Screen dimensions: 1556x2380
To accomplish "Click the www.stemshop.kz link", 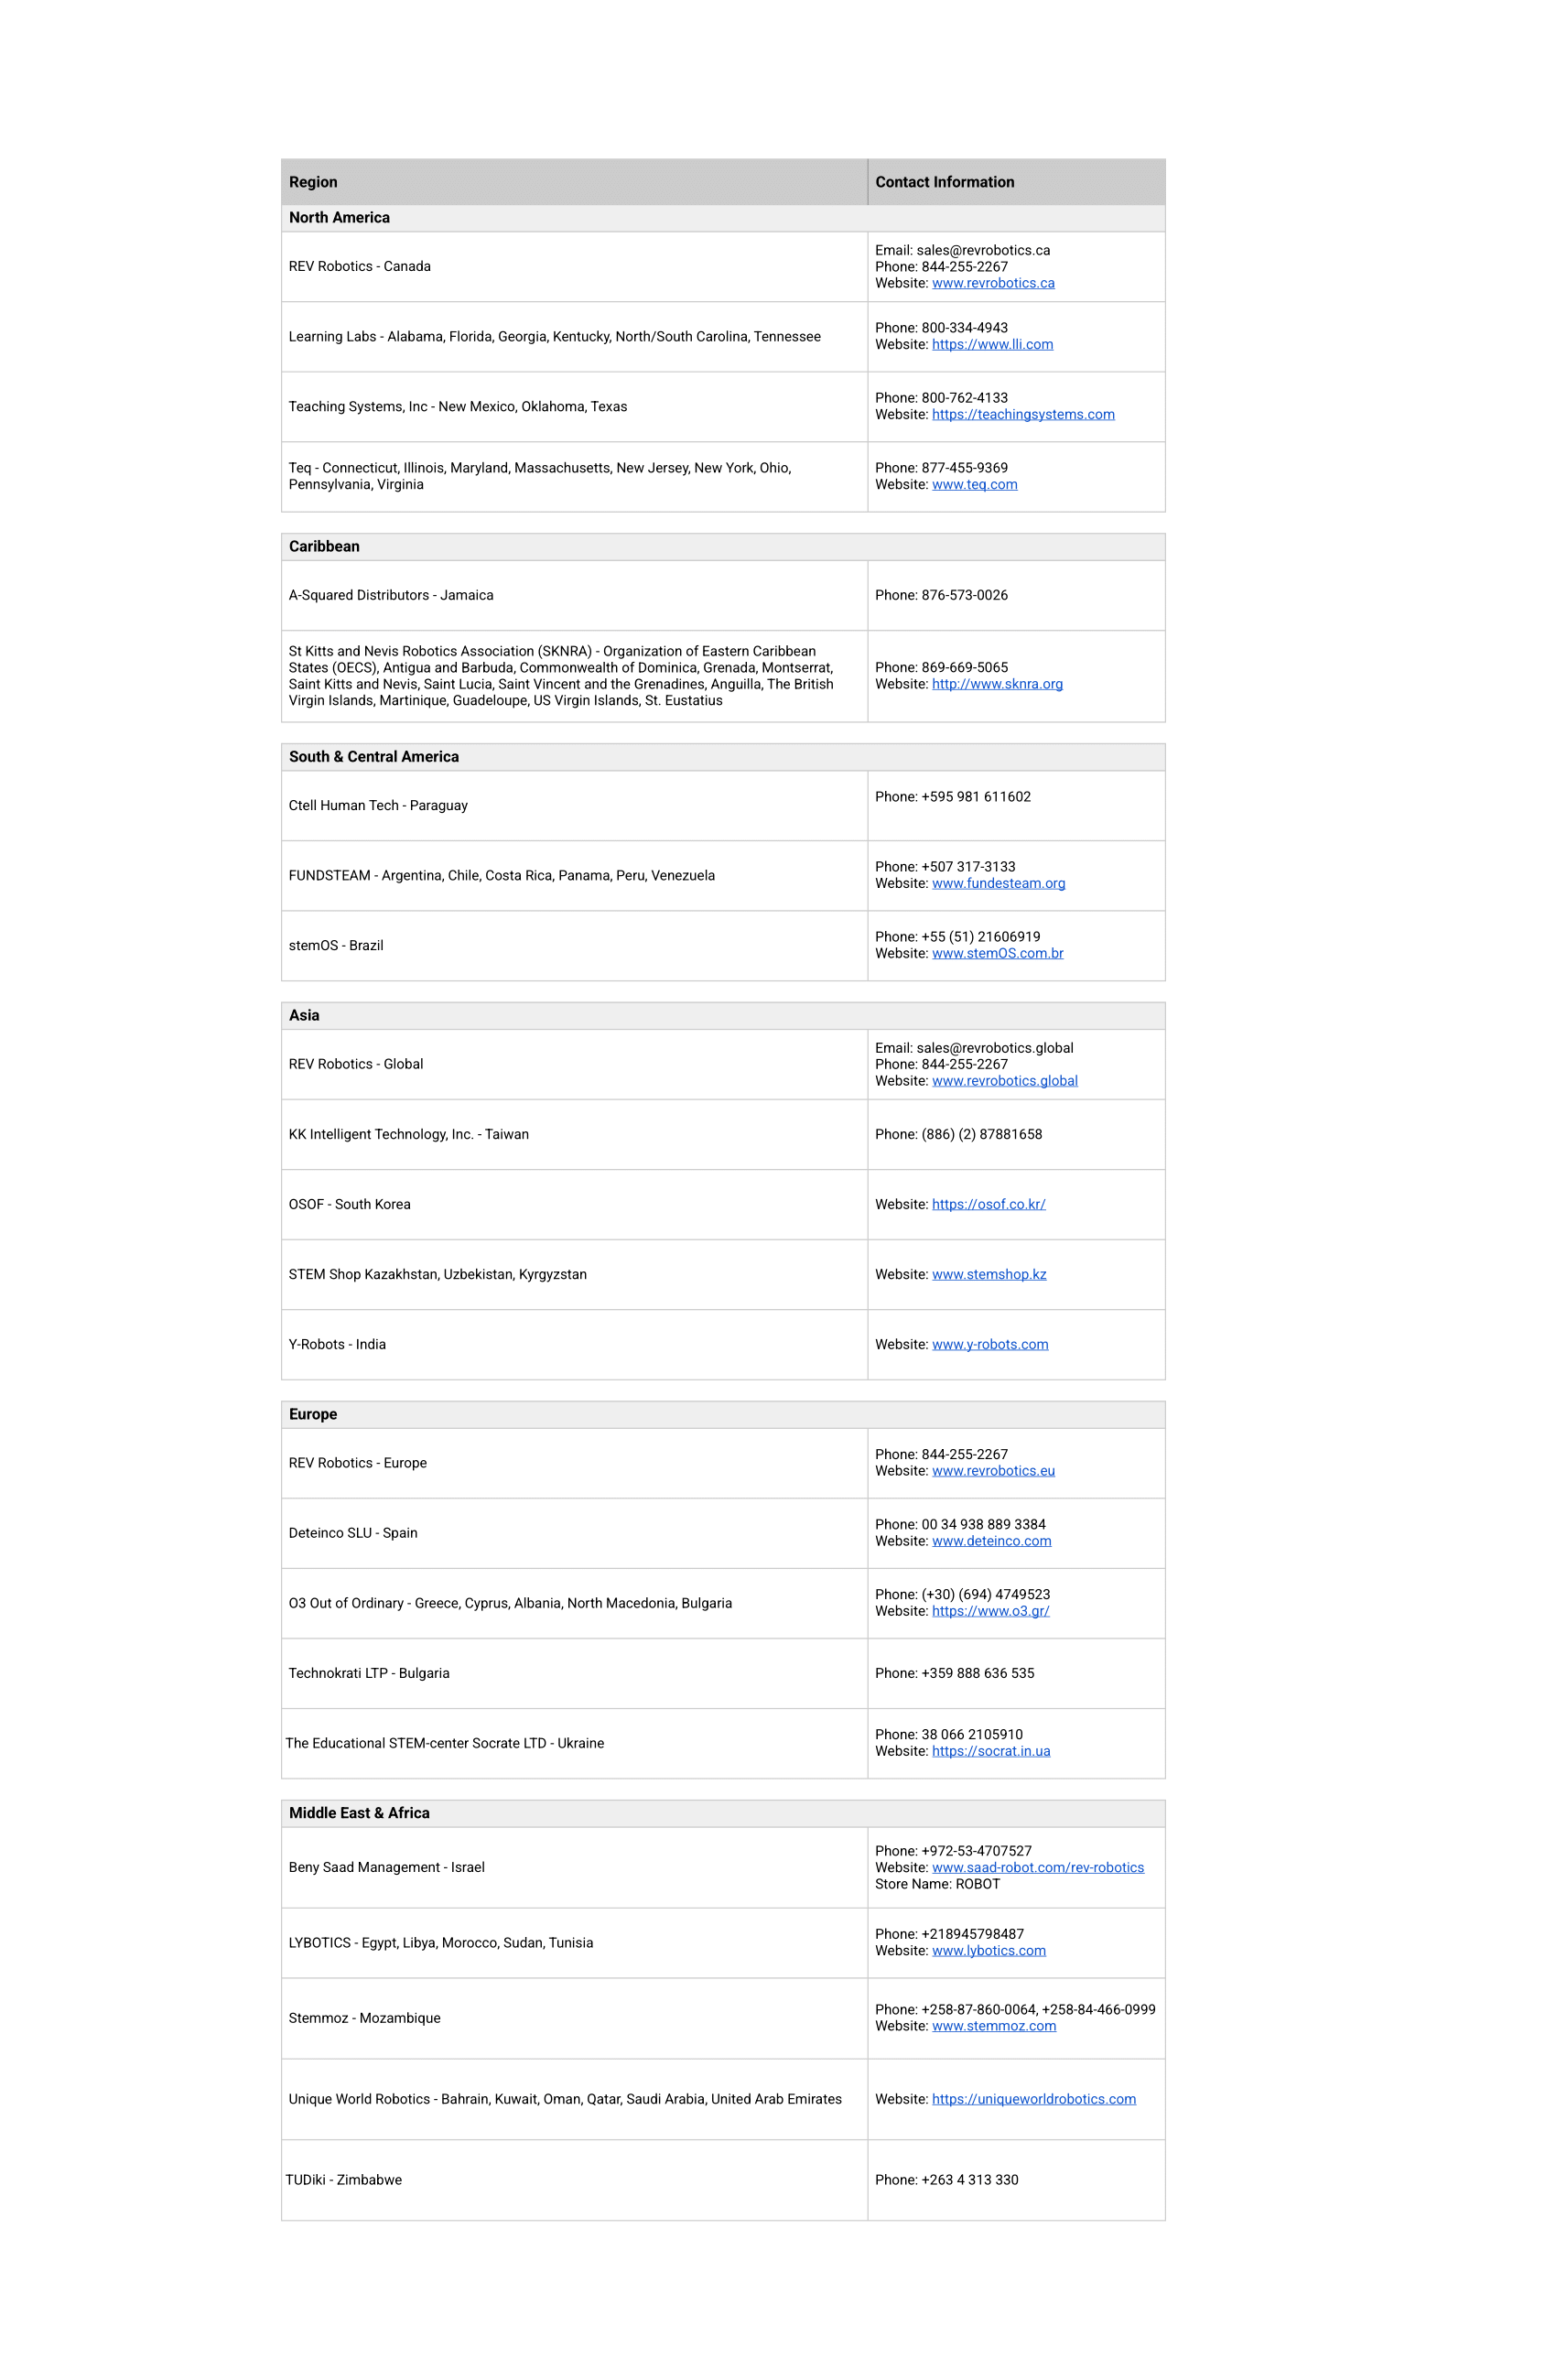I will [x=988, y=1274].
